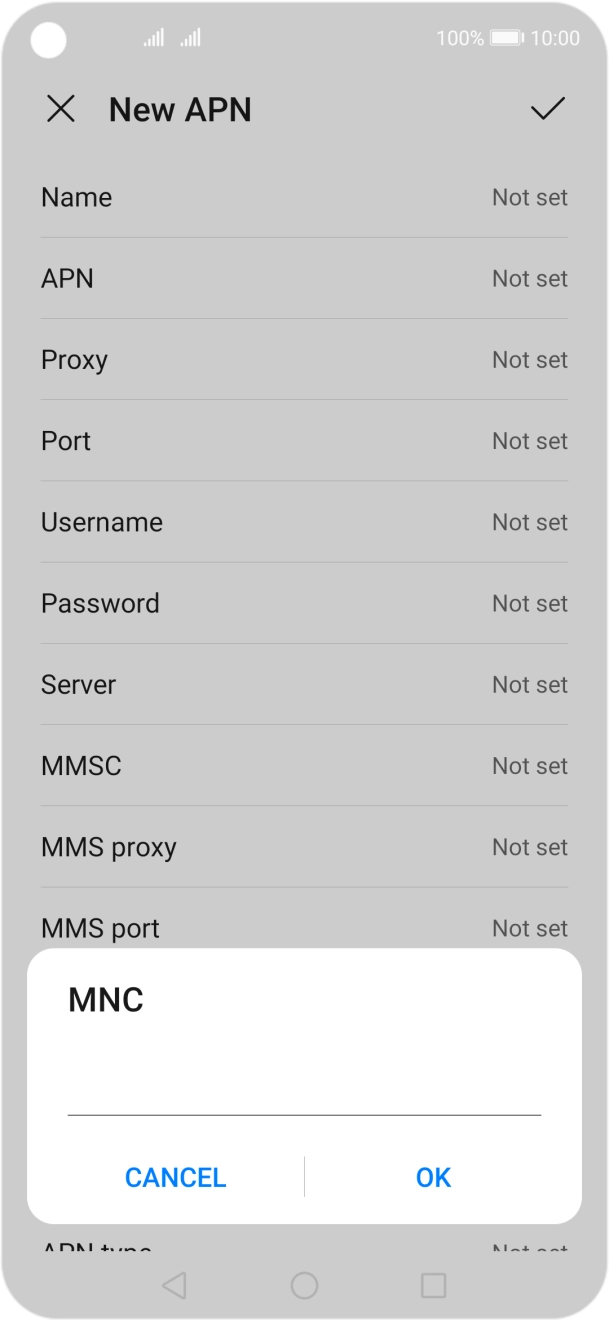Screen dimensions: 609x1320
Task: Save the APN using the checkmark icon
Action: [546, 109]
